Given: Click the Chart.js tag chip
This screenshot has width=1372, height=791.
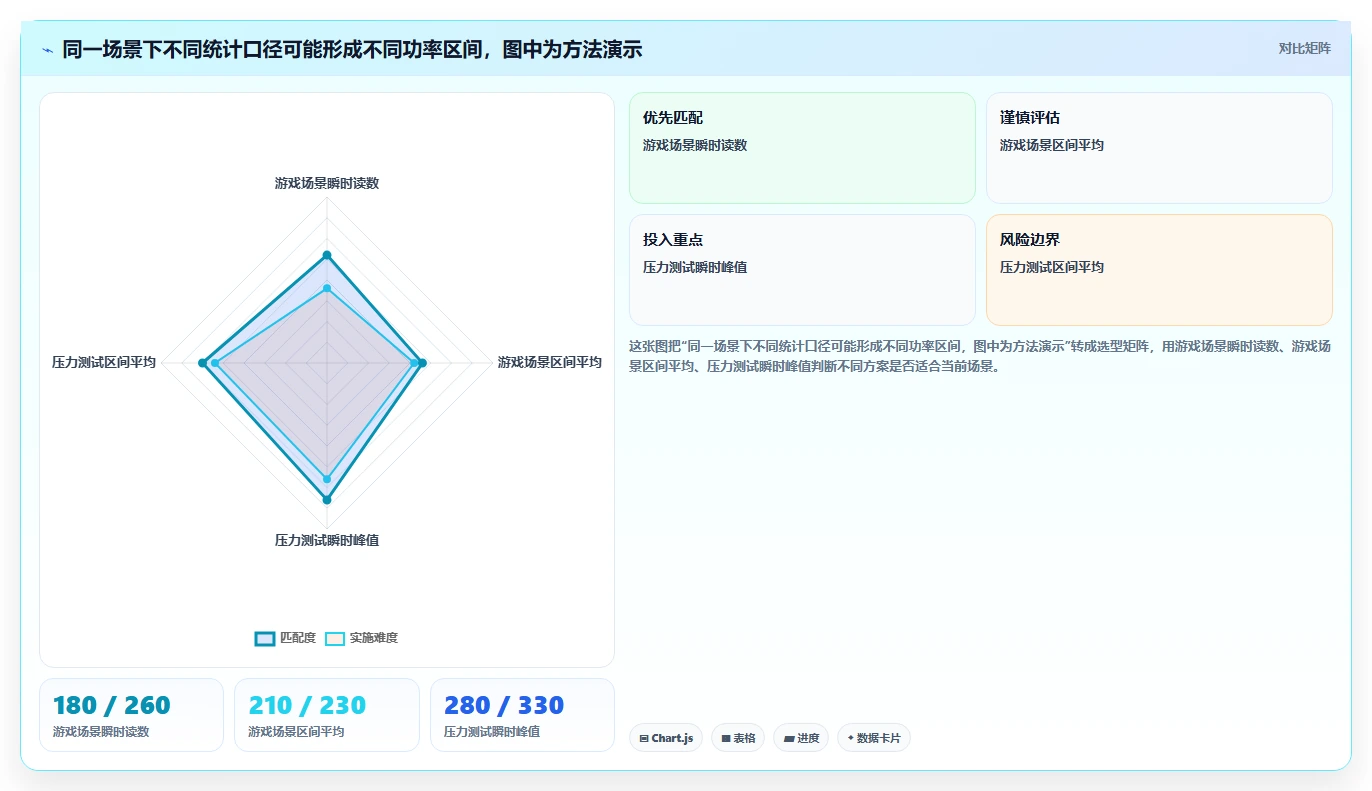Looking at the screenshot, I should [x=666, y=738].
